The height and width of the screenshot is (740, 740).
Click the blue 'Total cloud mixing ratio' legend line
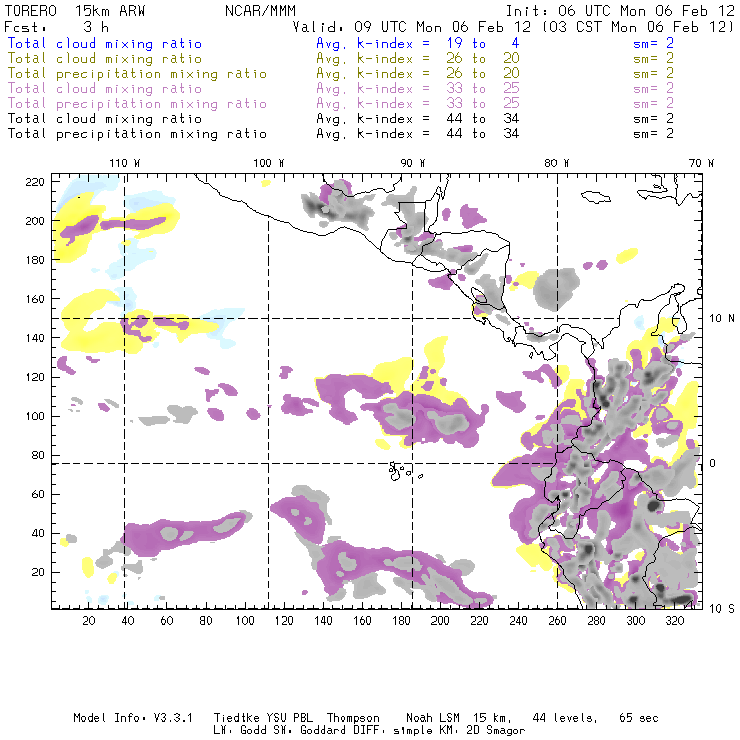[105, 43]
